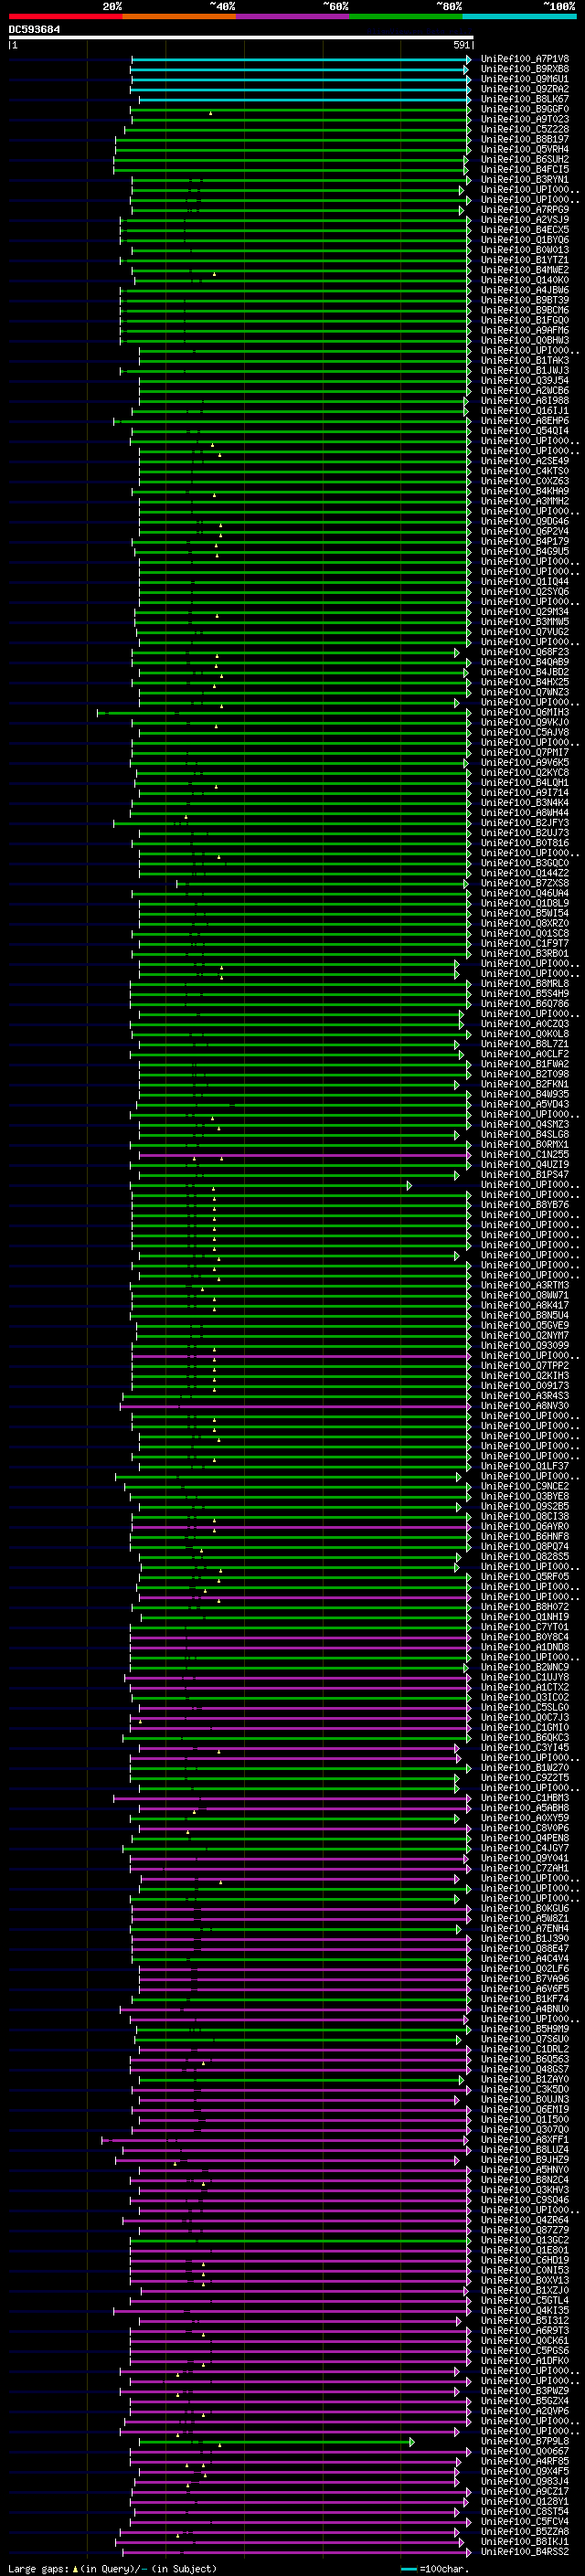Image resolution: width=585 pixels, height=2576 pixels.
Task: Click the cyan alignment bar for A7P1V8
Action: [x=300, y=59]
